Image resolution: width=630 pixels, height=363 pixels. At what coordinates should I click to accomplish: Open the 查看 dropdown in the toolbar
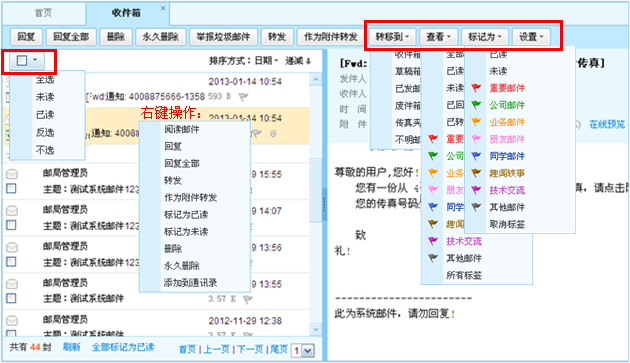pos(438,37)
